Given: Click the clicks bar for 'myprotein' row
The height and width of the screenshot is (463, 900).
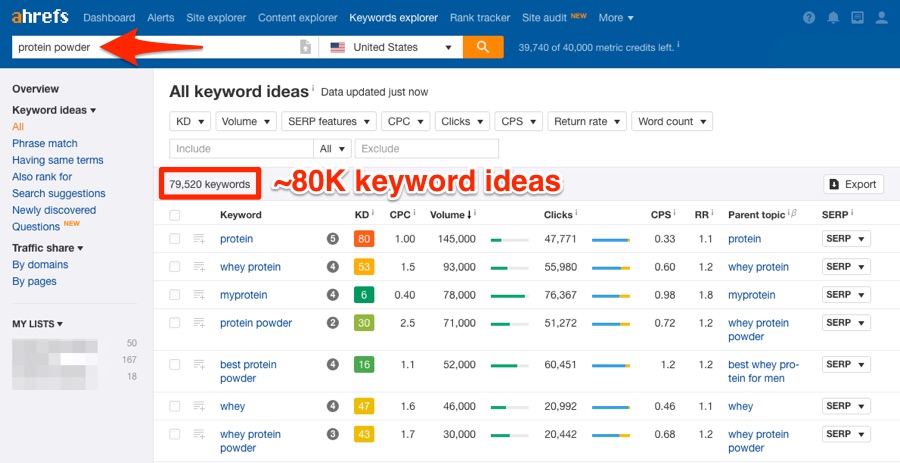Looking at the screenshot, I should pos(611,295).
